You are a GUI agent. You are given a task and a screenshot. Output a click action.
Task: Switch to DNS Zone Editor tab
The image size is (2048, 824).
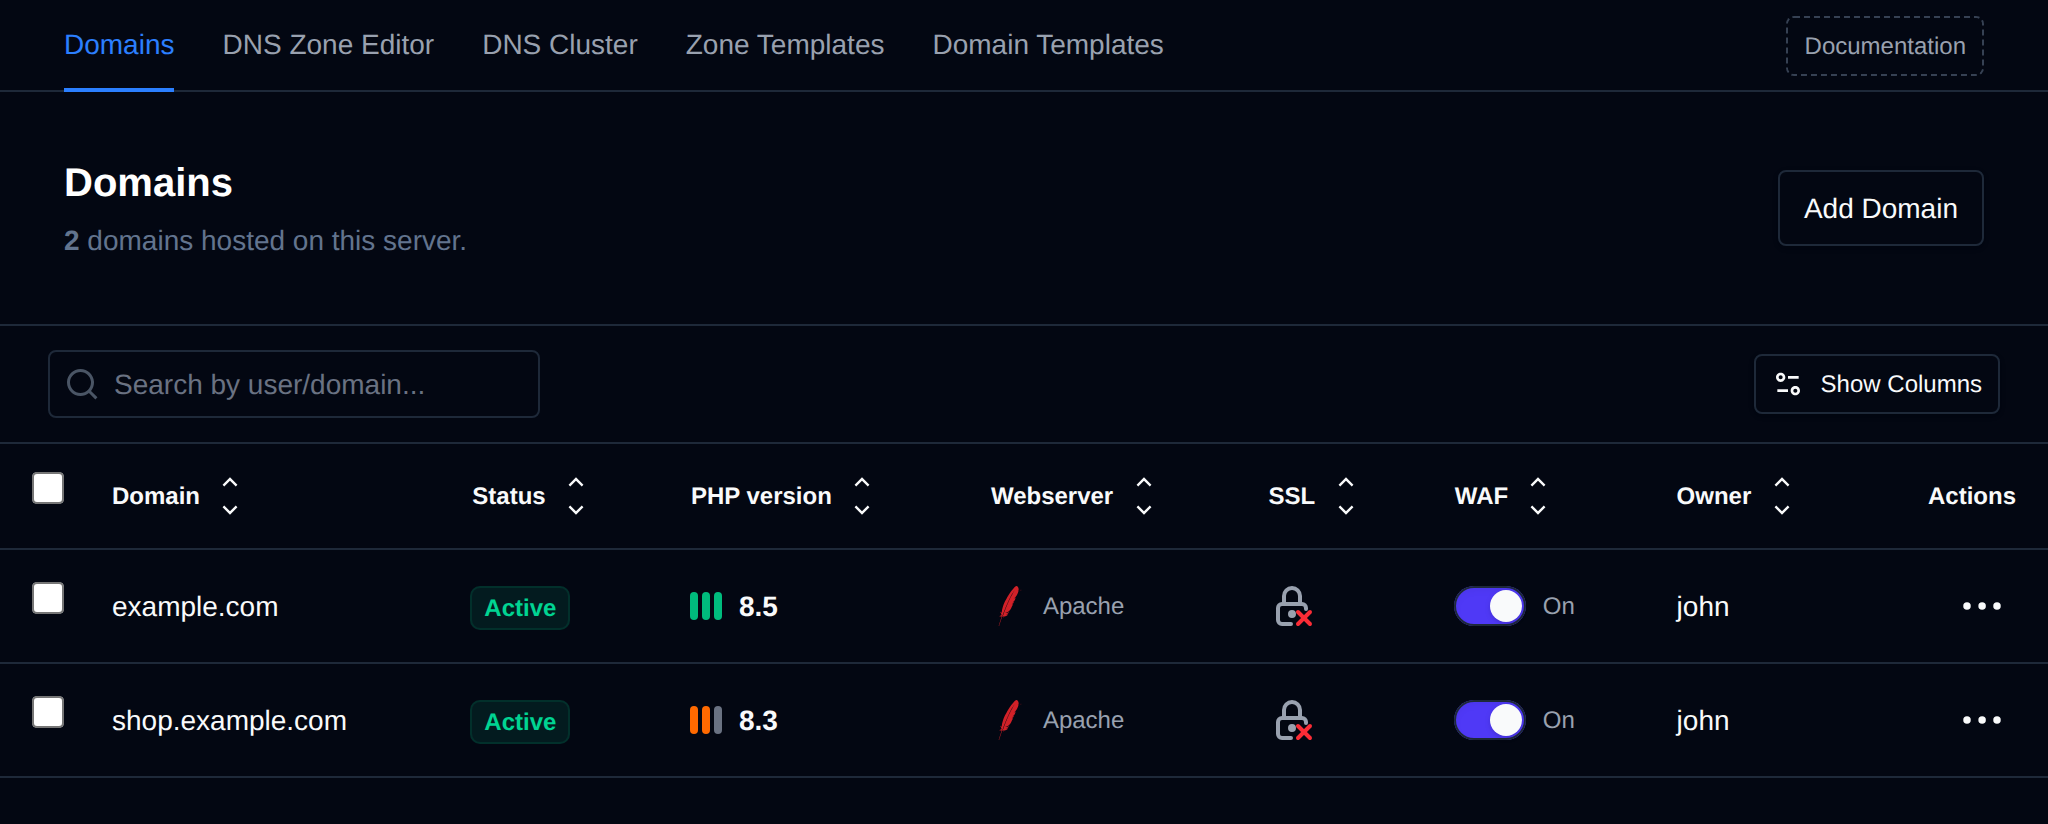328,45
